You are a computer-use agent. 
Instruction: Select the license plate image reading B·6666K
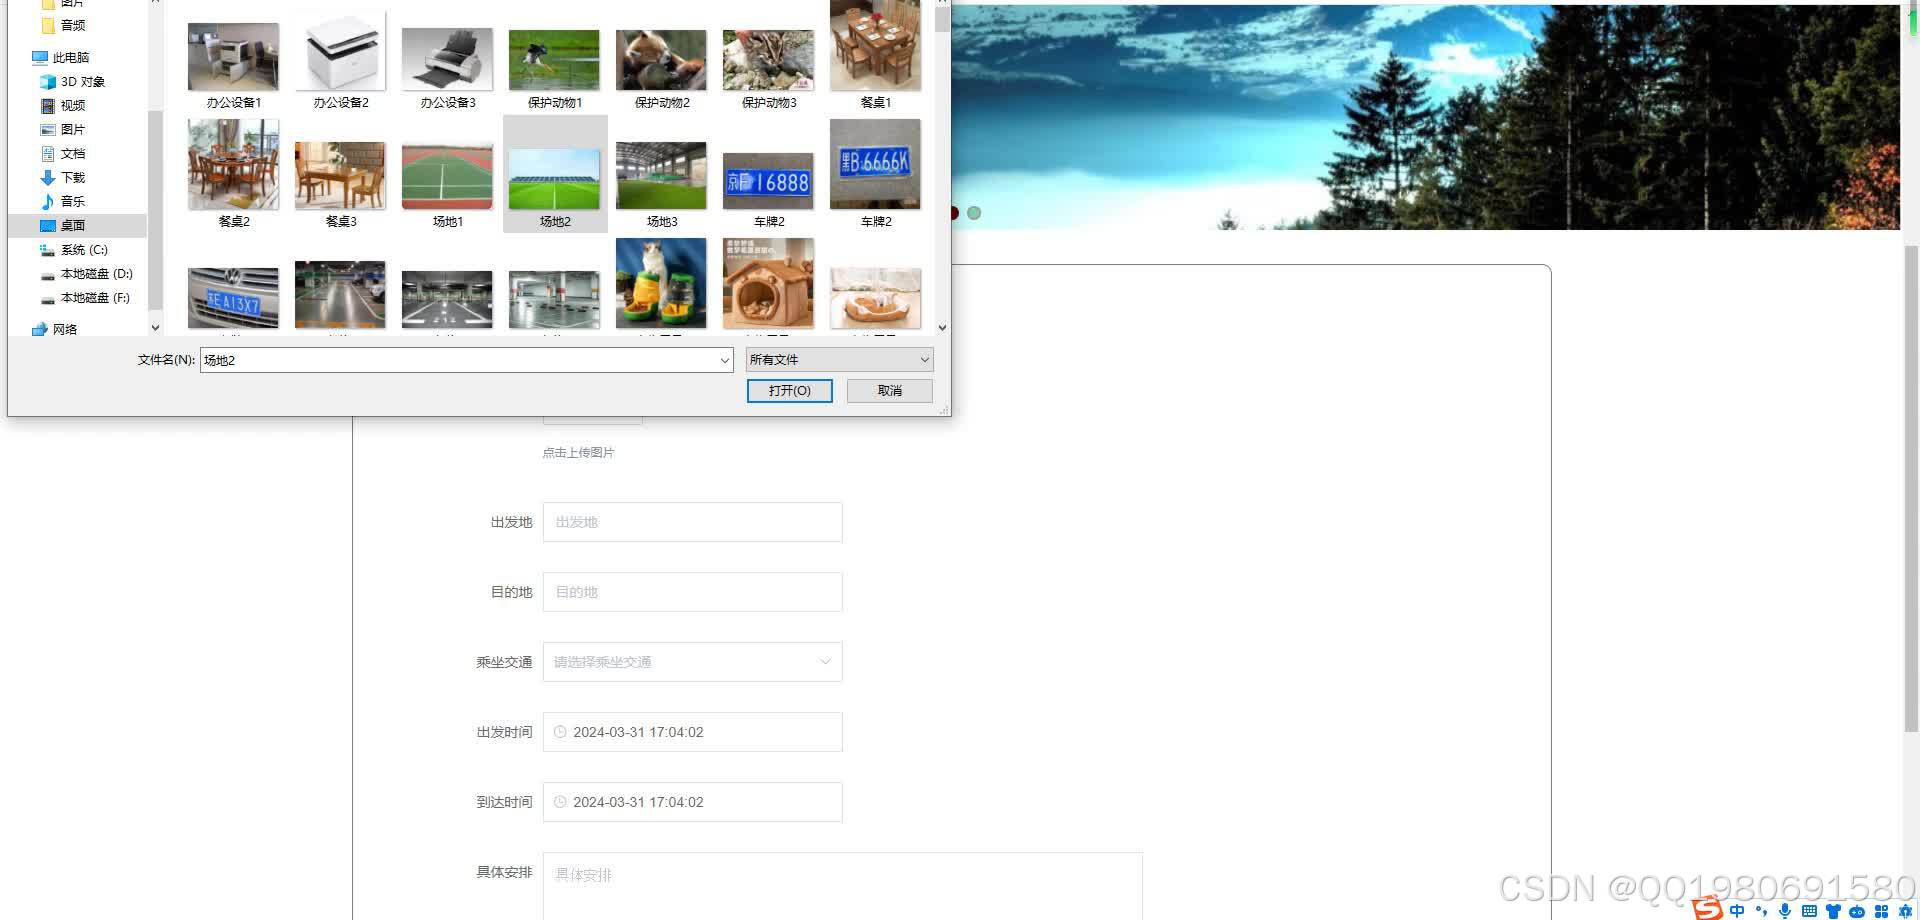(875, 174)
